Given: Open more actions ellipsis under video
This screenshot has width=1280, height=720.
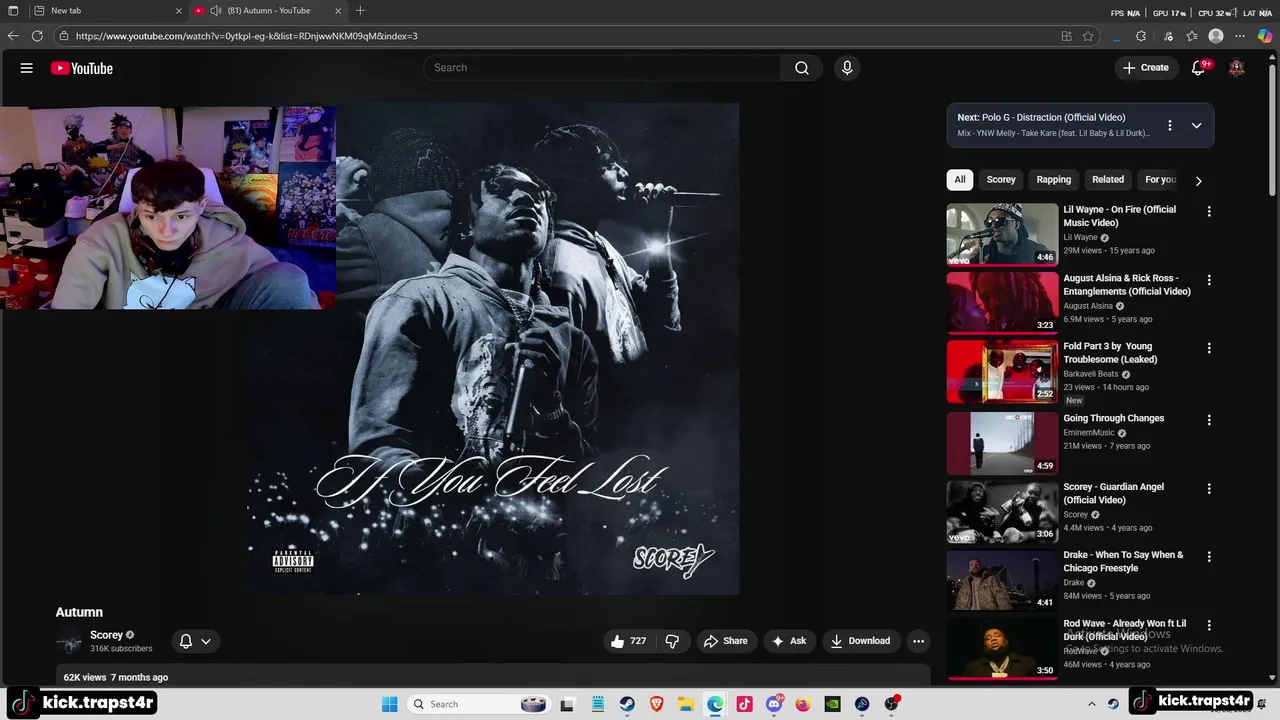Looking at the screenshot, I should 918,641.
